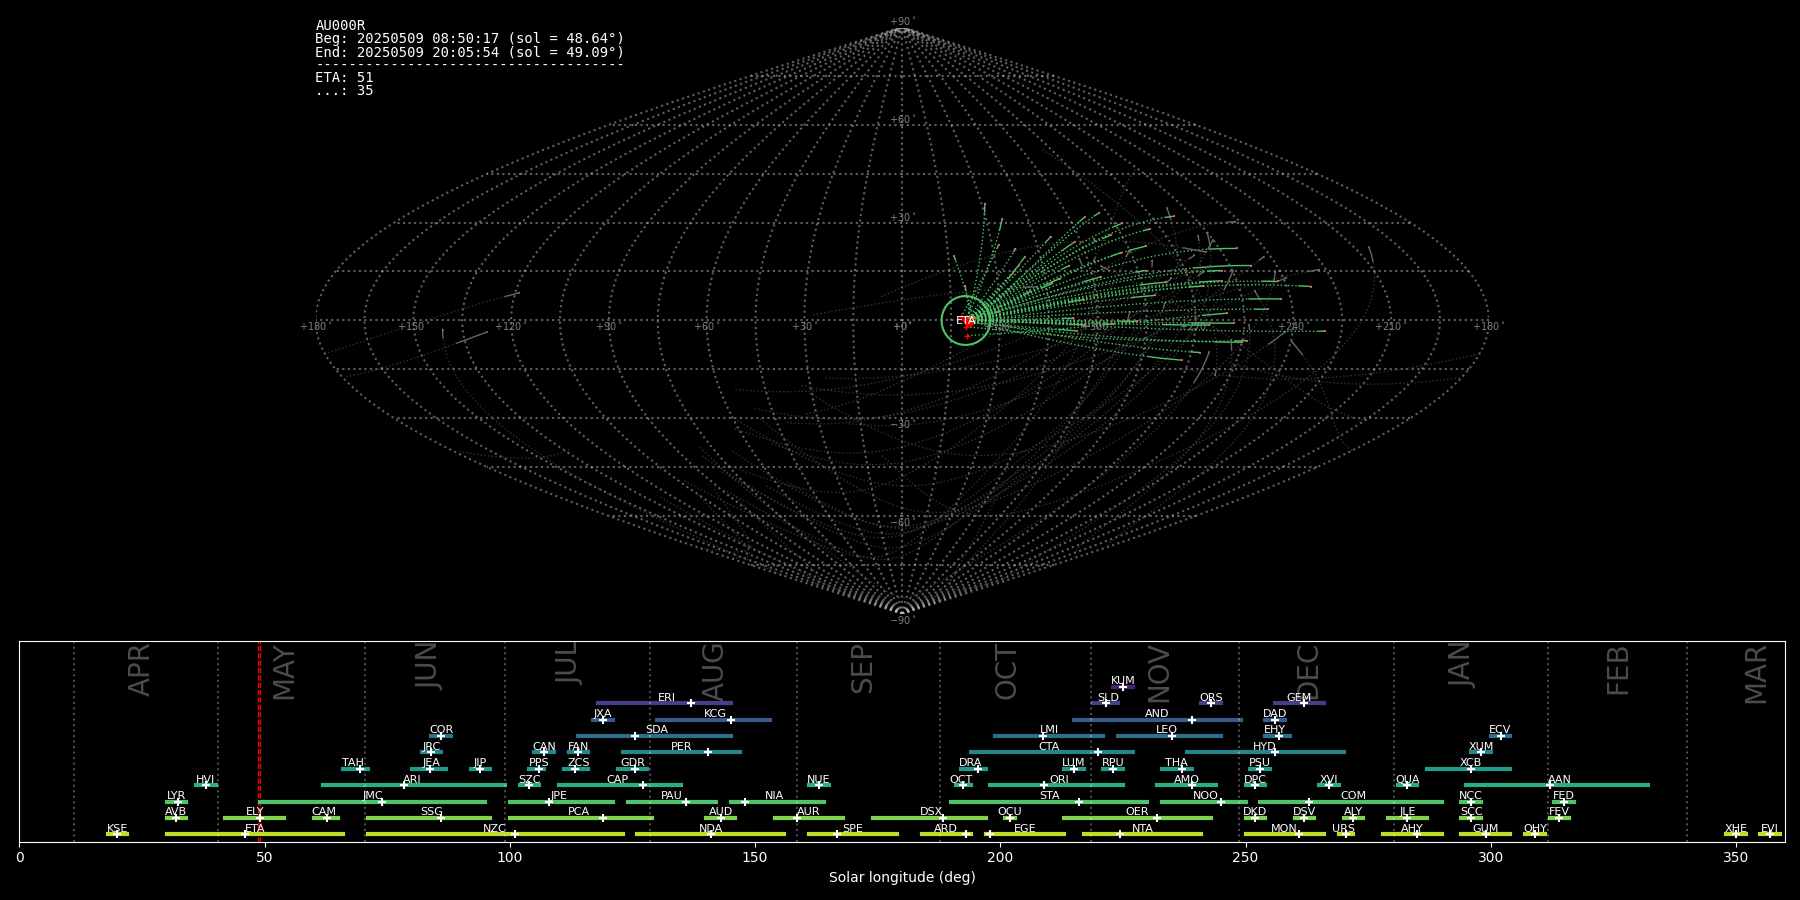The height and width of the screenshot is (900, 1800).
Task: Click the DRA shower label
Action: [x=970, y=762]
